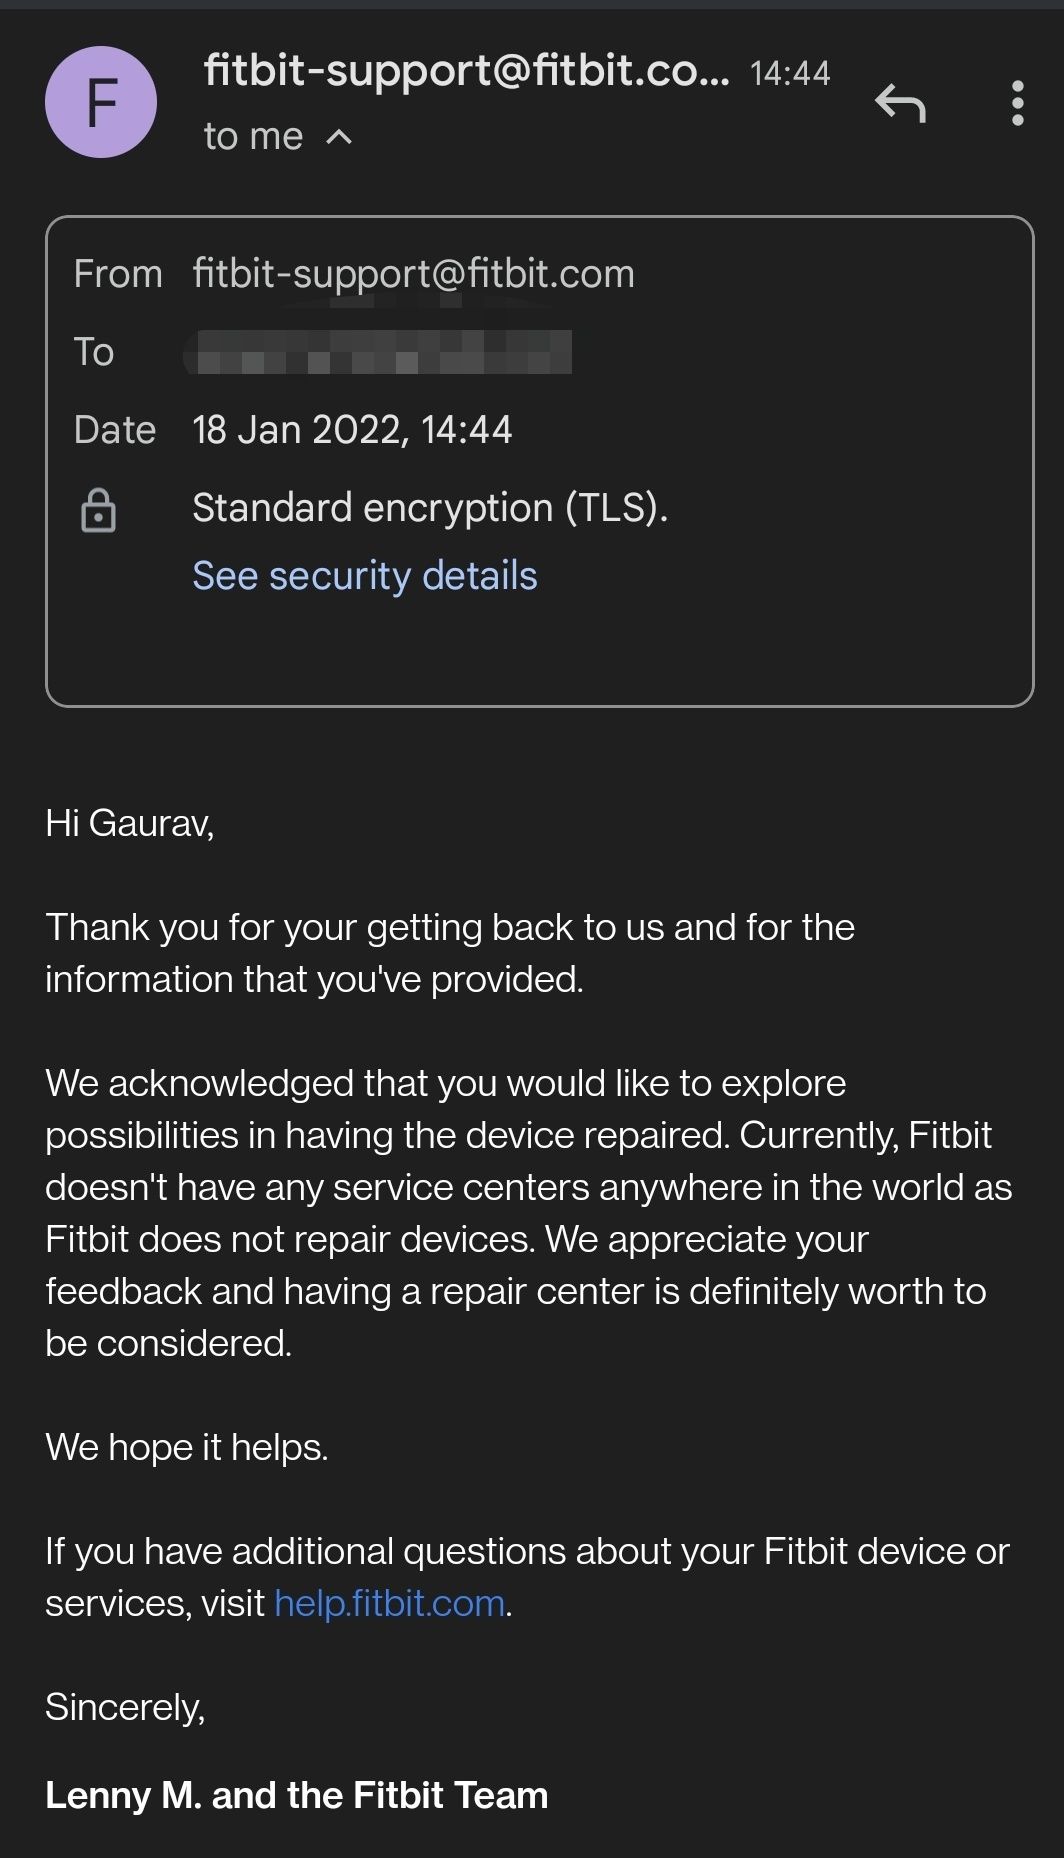Tap the greeting "Hi Gaurav,"
This screenshot has height=1858, width=1064.
pyautogui.click(x=130, y=823)
